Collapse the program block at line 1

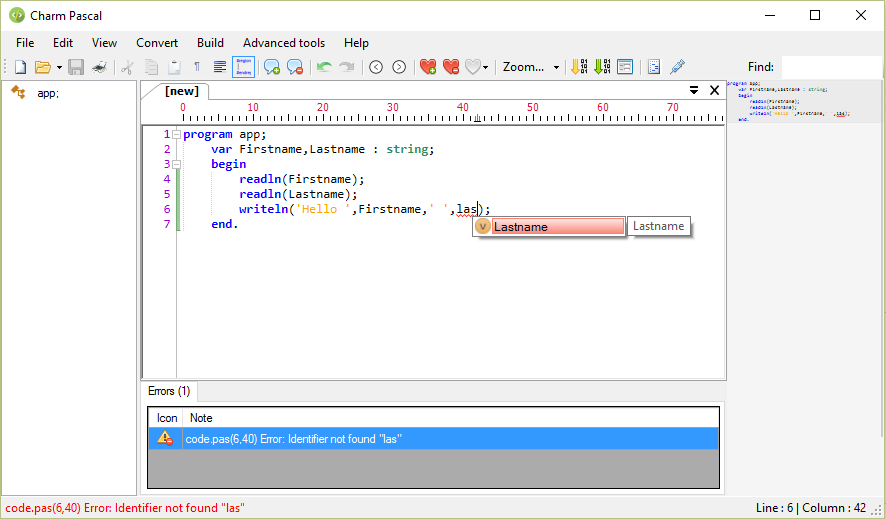(x=176, y=134)
